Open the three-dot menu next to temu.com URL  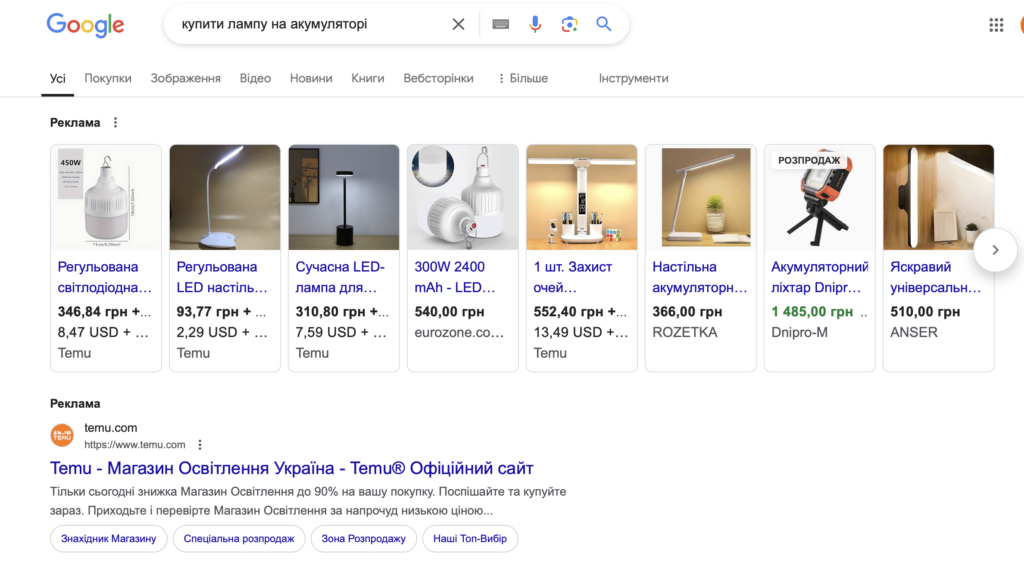coord(200,445)
